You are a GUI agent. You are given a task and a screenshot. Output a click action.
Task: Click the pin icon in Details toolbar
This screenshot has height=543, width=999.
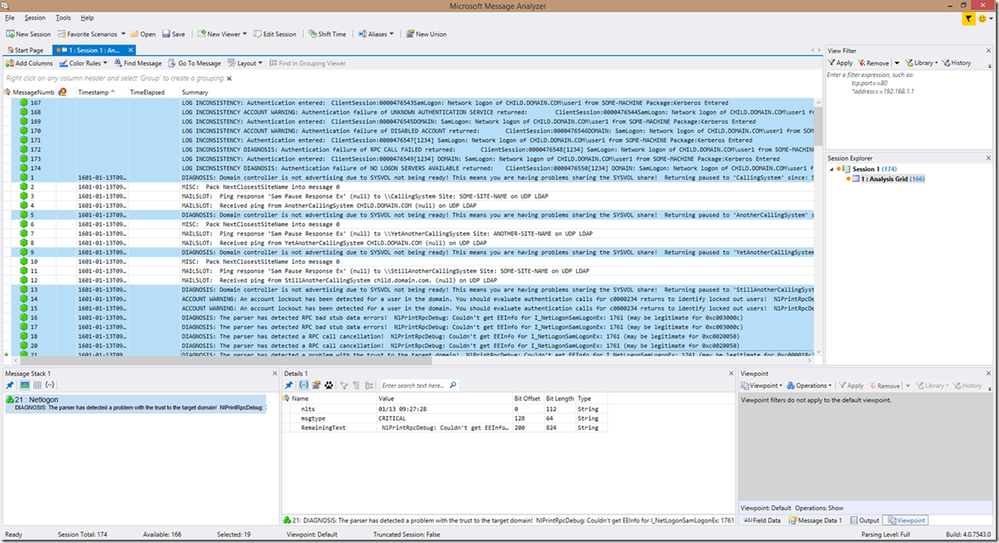[x=289, y=385]
